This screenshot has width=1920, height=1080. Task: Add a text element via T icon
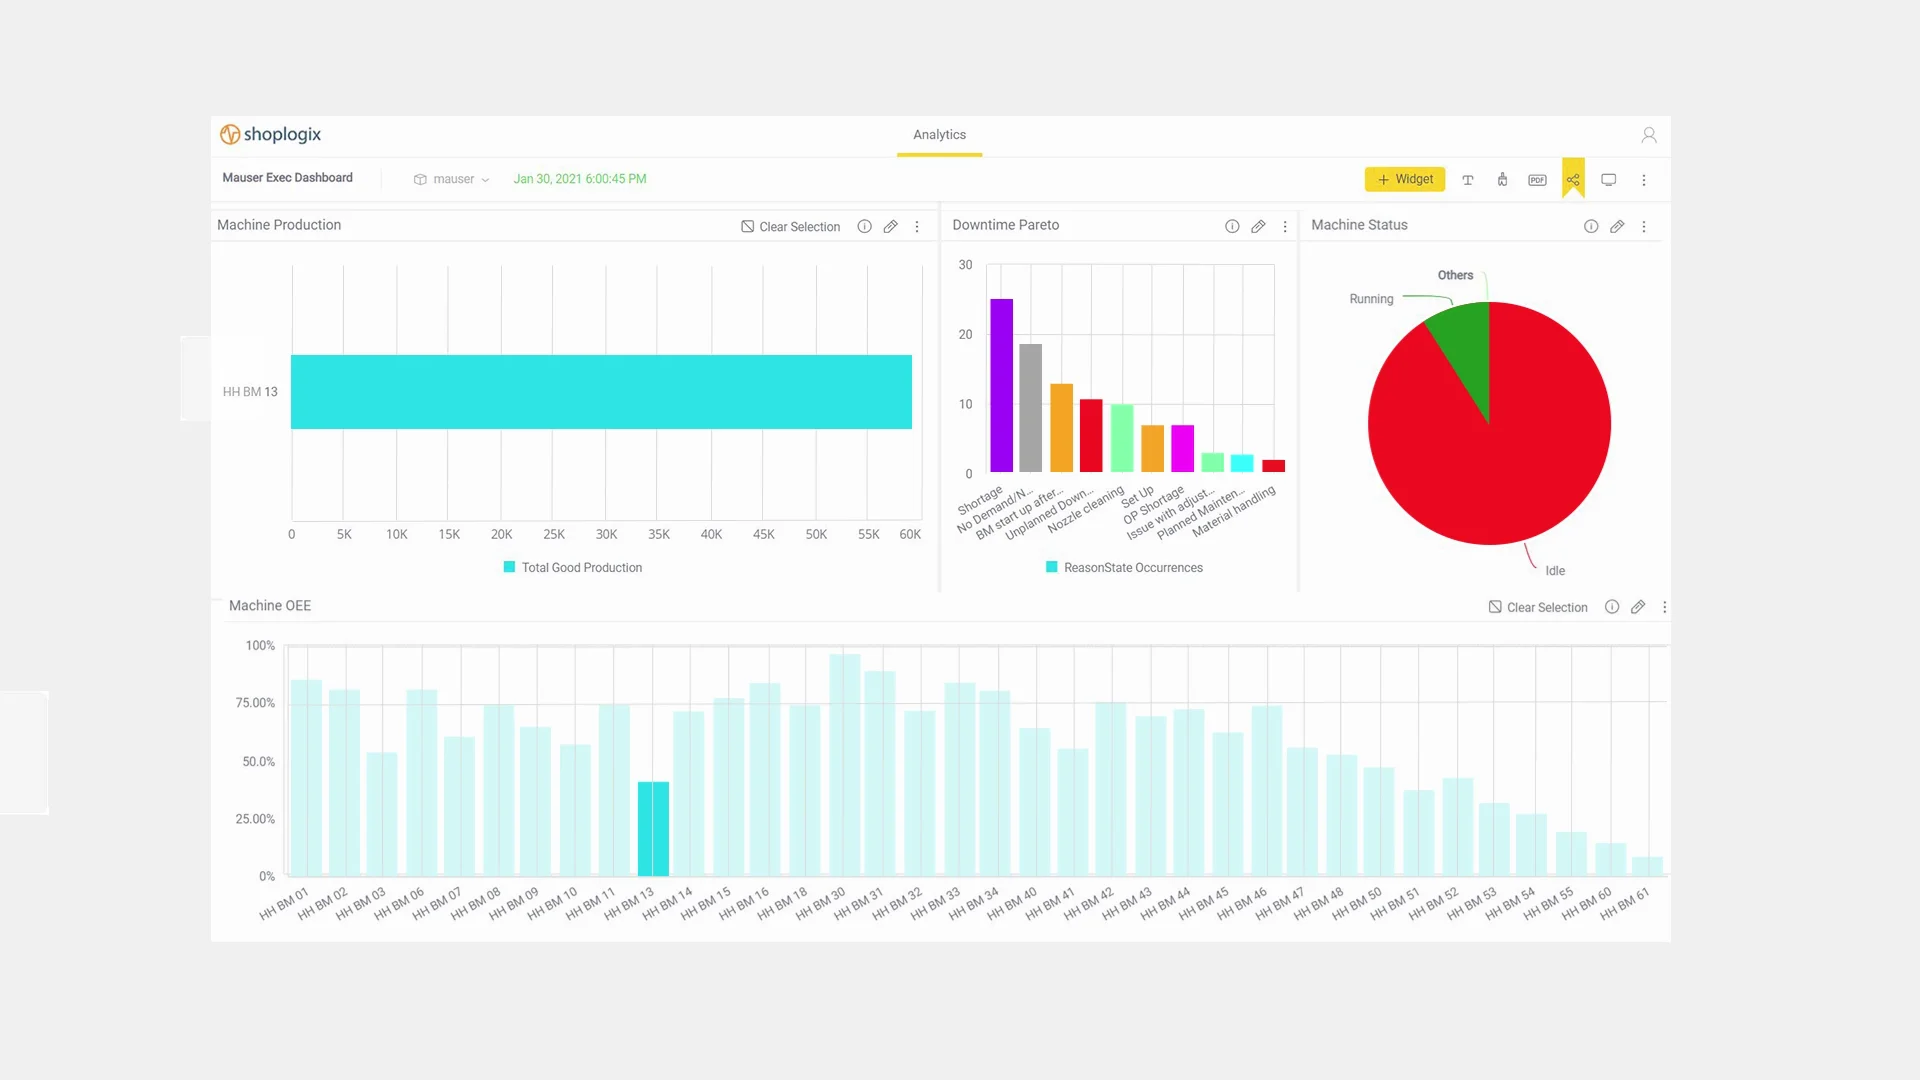click(x=1468, y=180)
